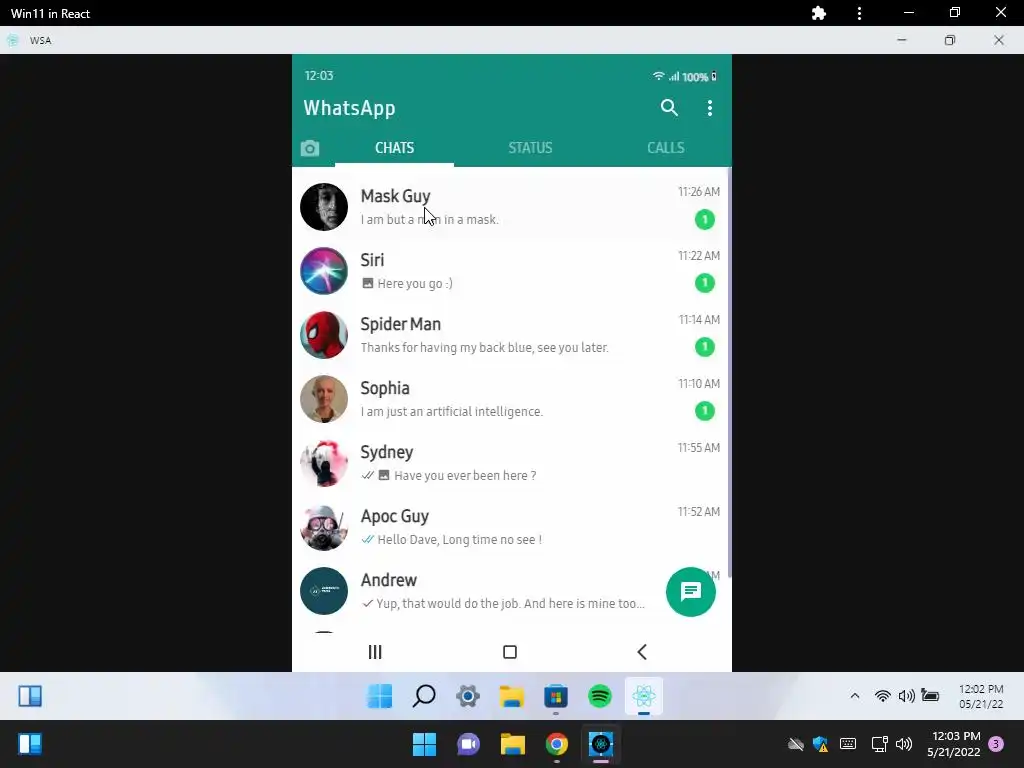Switch to the CALLS tab

click(665, 148)
